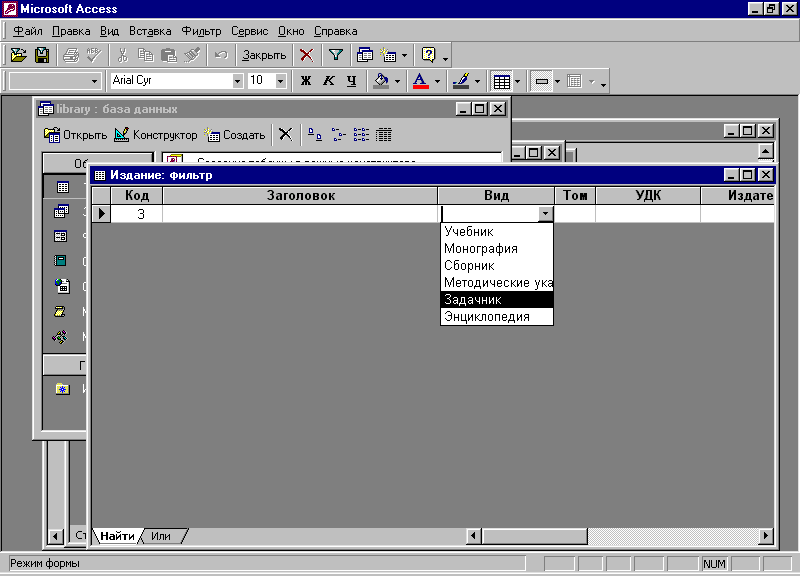The image size is (800, 576).
Task: Click the Заголовок column header
Action: click(300, 195)
